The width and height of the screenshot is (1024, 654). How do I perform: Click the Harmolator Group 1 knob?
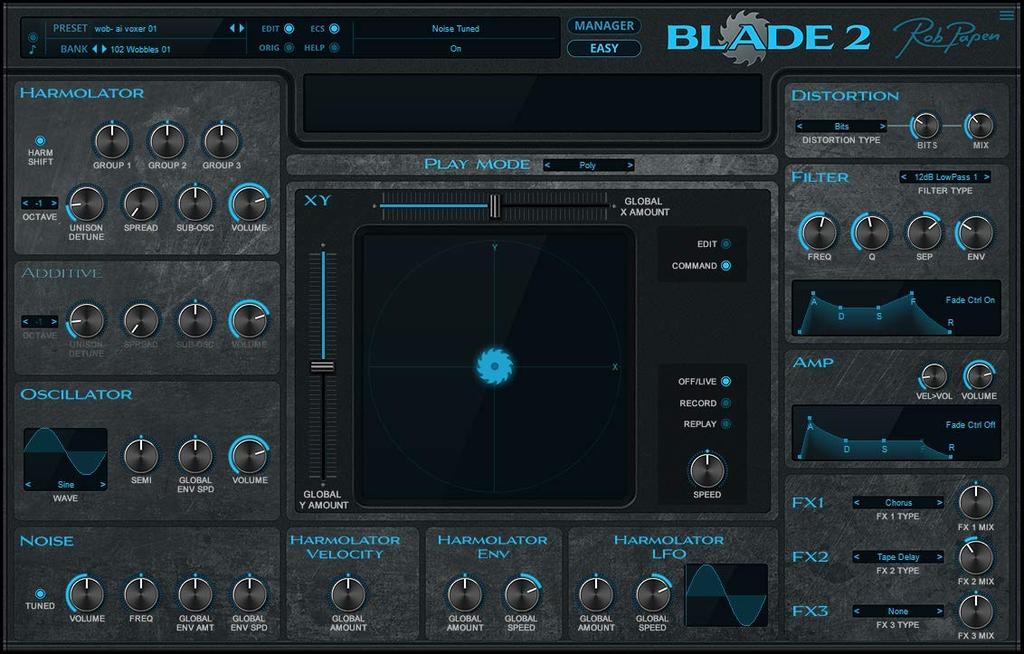112,141
